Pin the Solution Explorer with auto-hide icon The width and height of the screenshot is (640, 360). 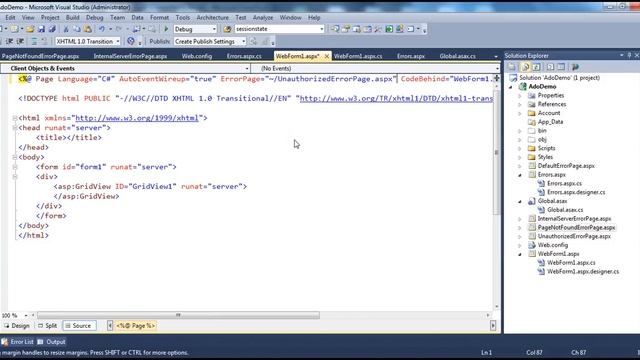629,55
